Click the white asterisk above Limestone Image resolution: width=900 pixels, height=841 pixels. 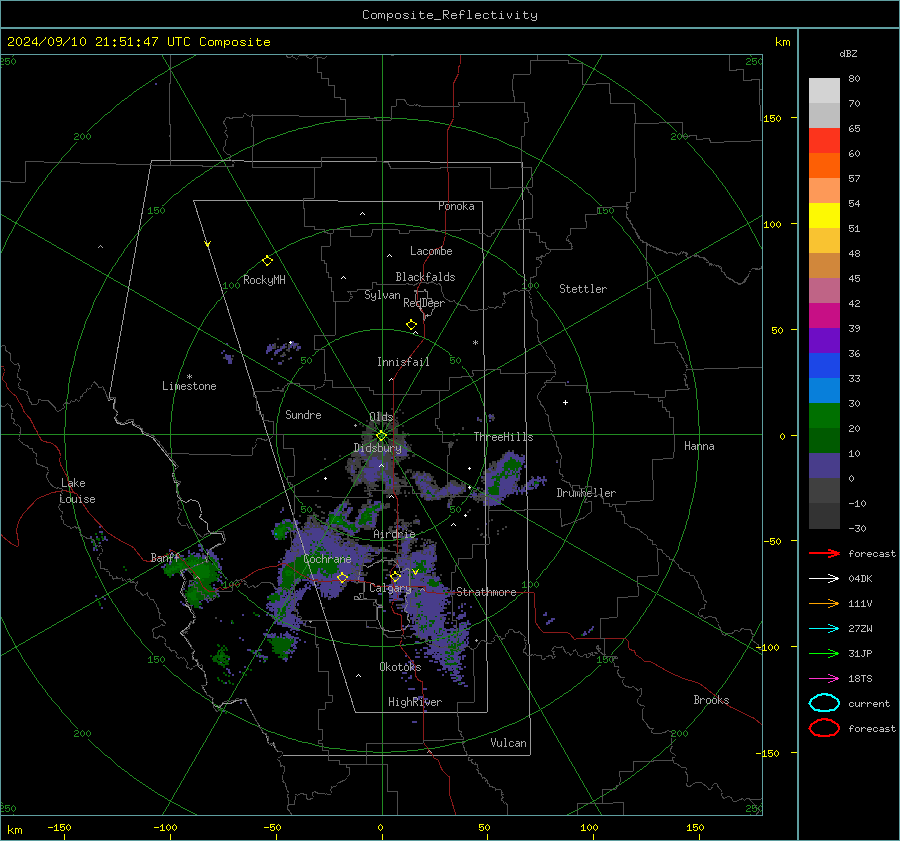click(x=189, y=377)
